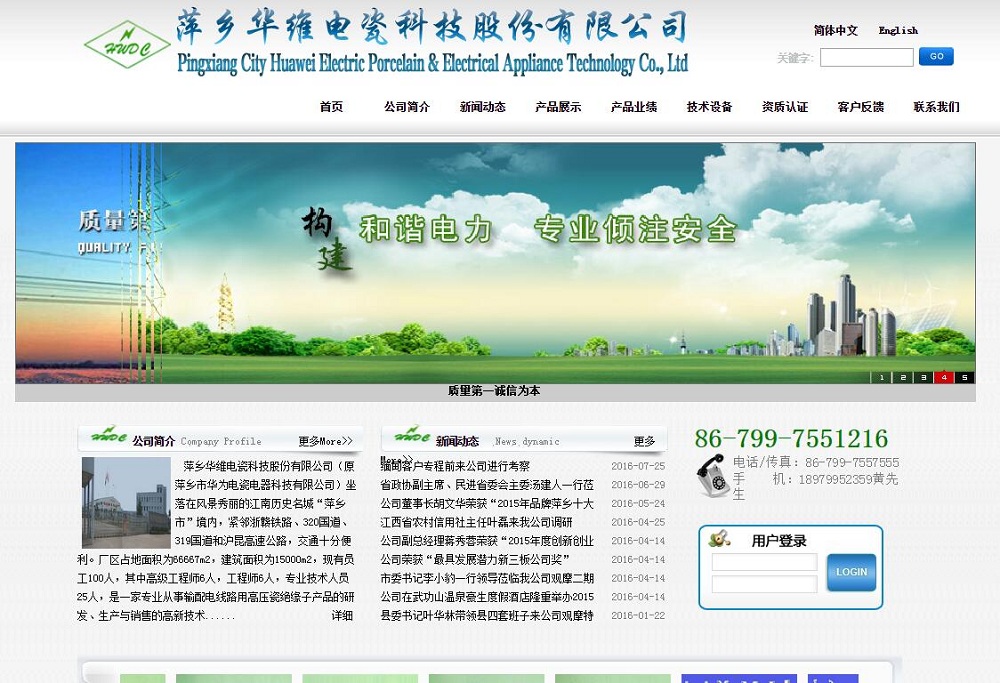The height and width of the screenshot is (683, 1000).
Task: Open news 江西省农村信用社主任叶磊来我公司调研
Action: pyautogui.click(x=476, y=522)
